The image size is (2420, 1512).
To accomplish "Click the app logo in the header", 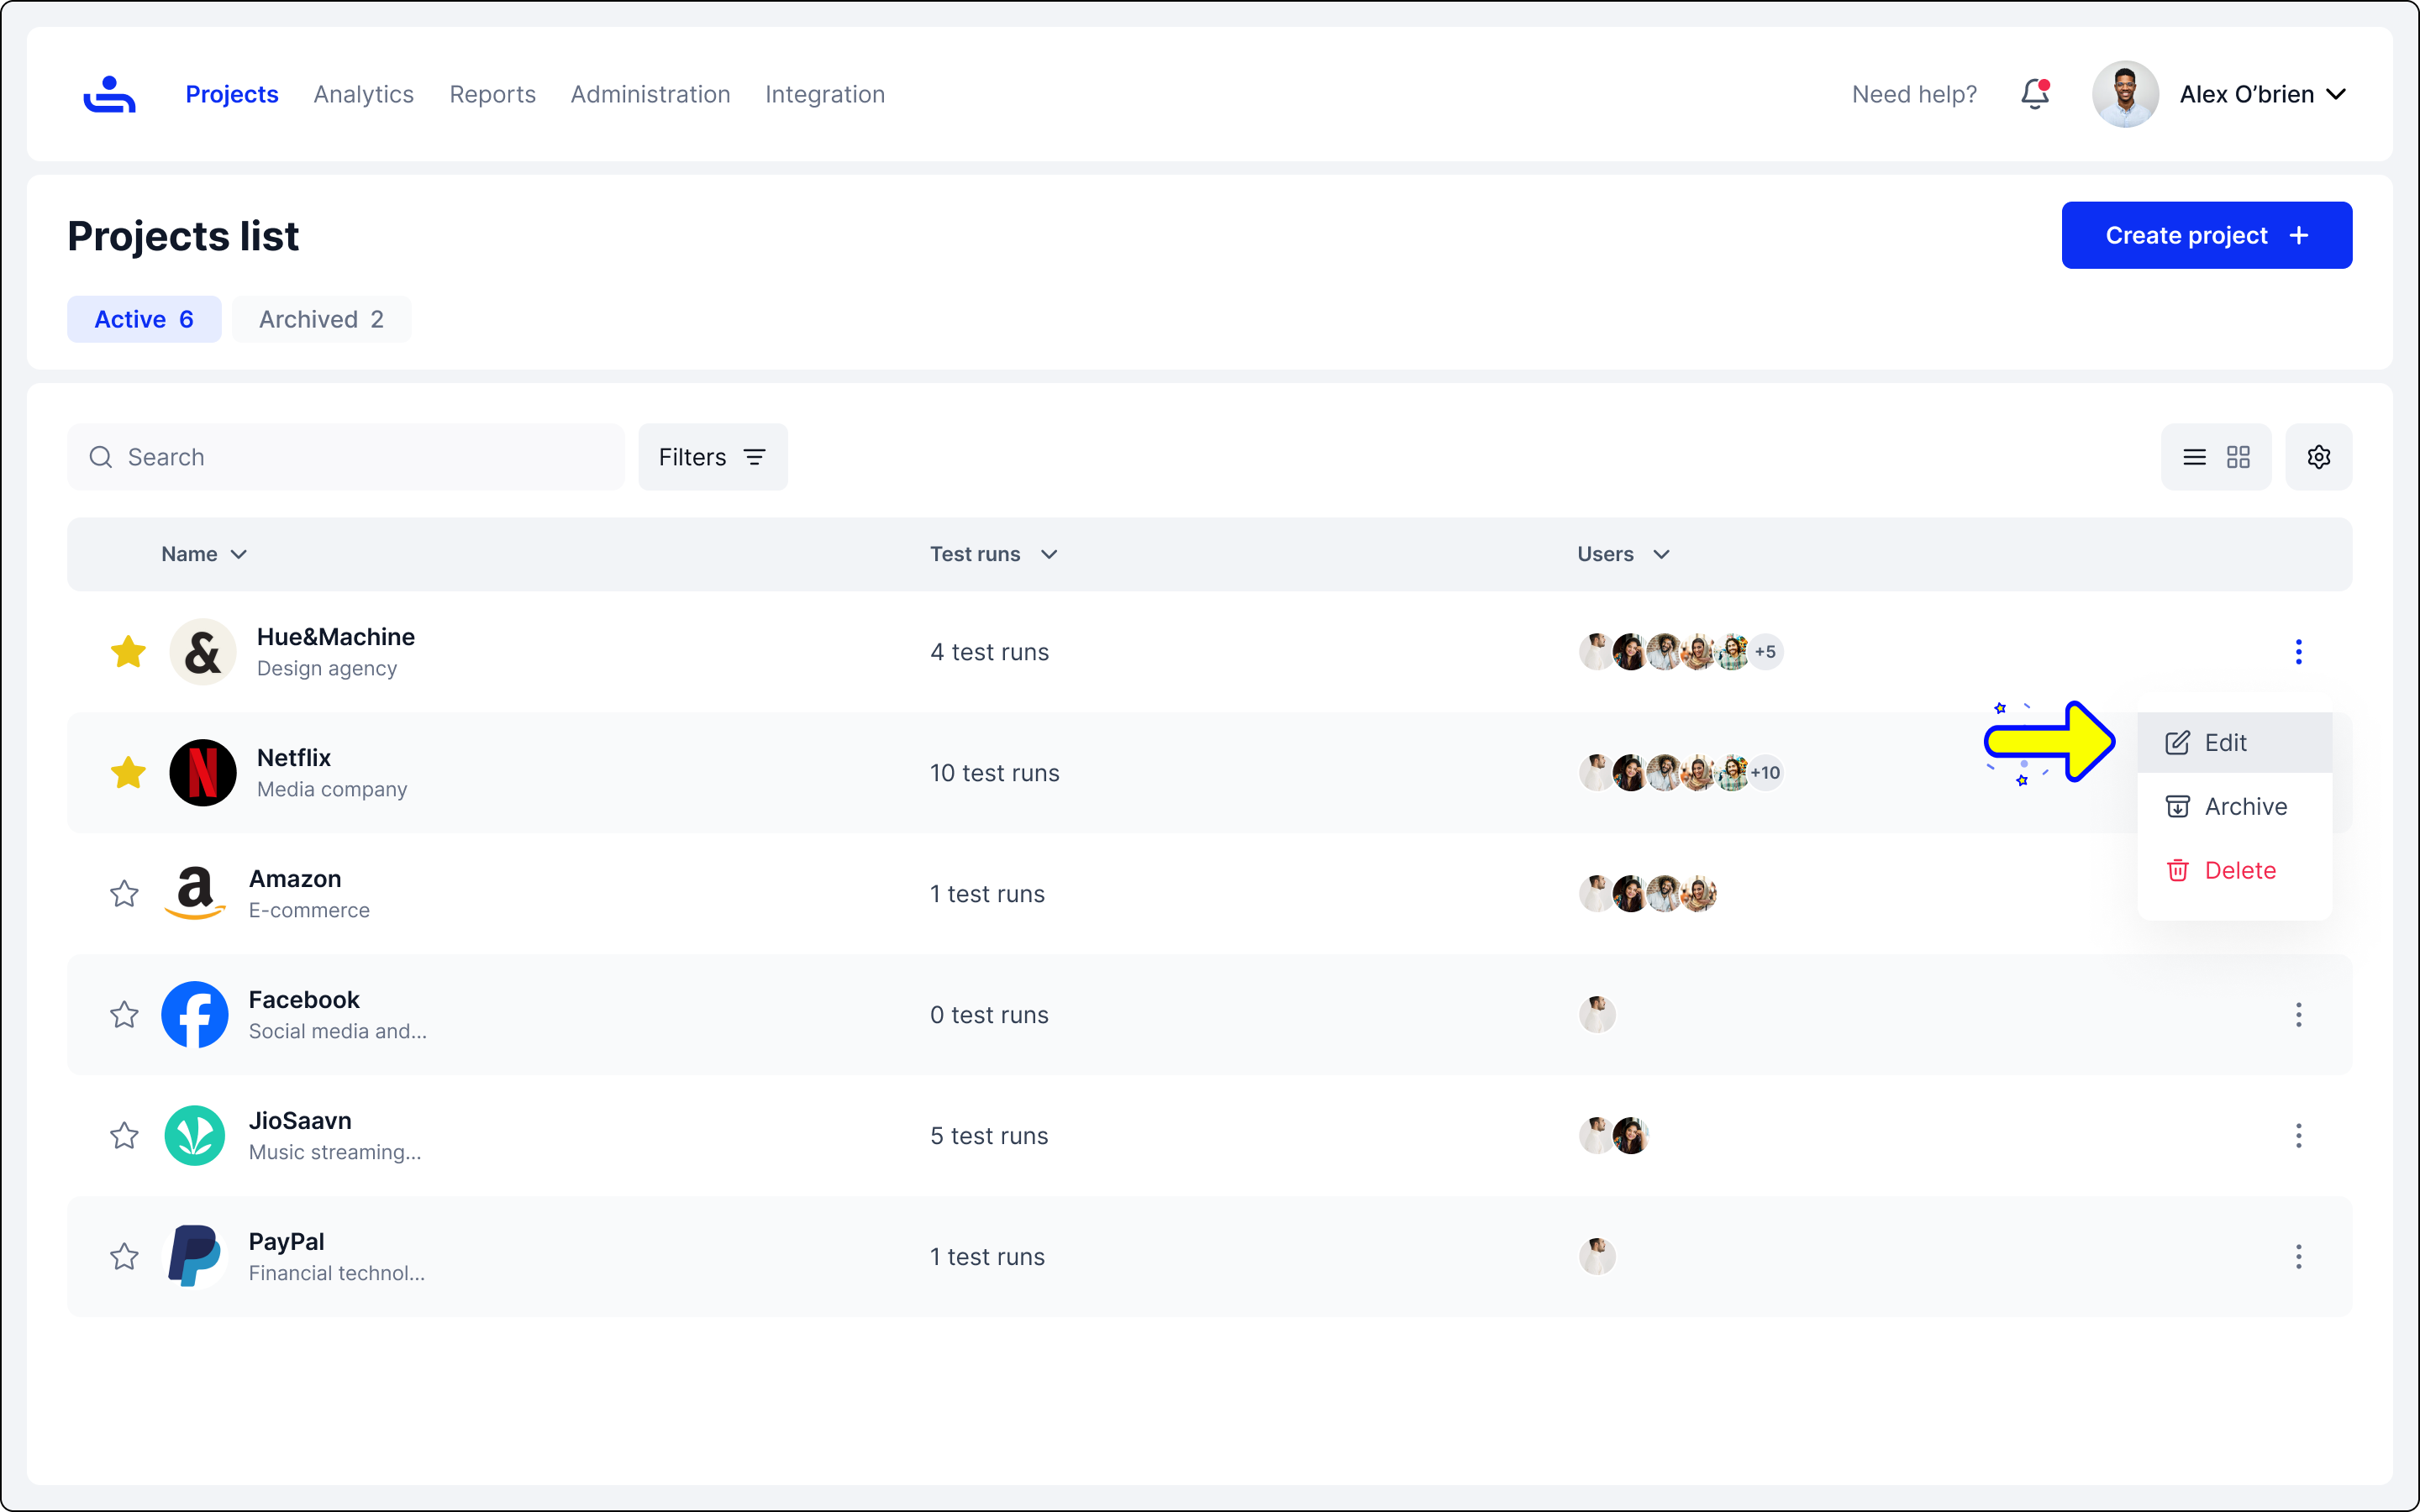I will pos(109,94).
